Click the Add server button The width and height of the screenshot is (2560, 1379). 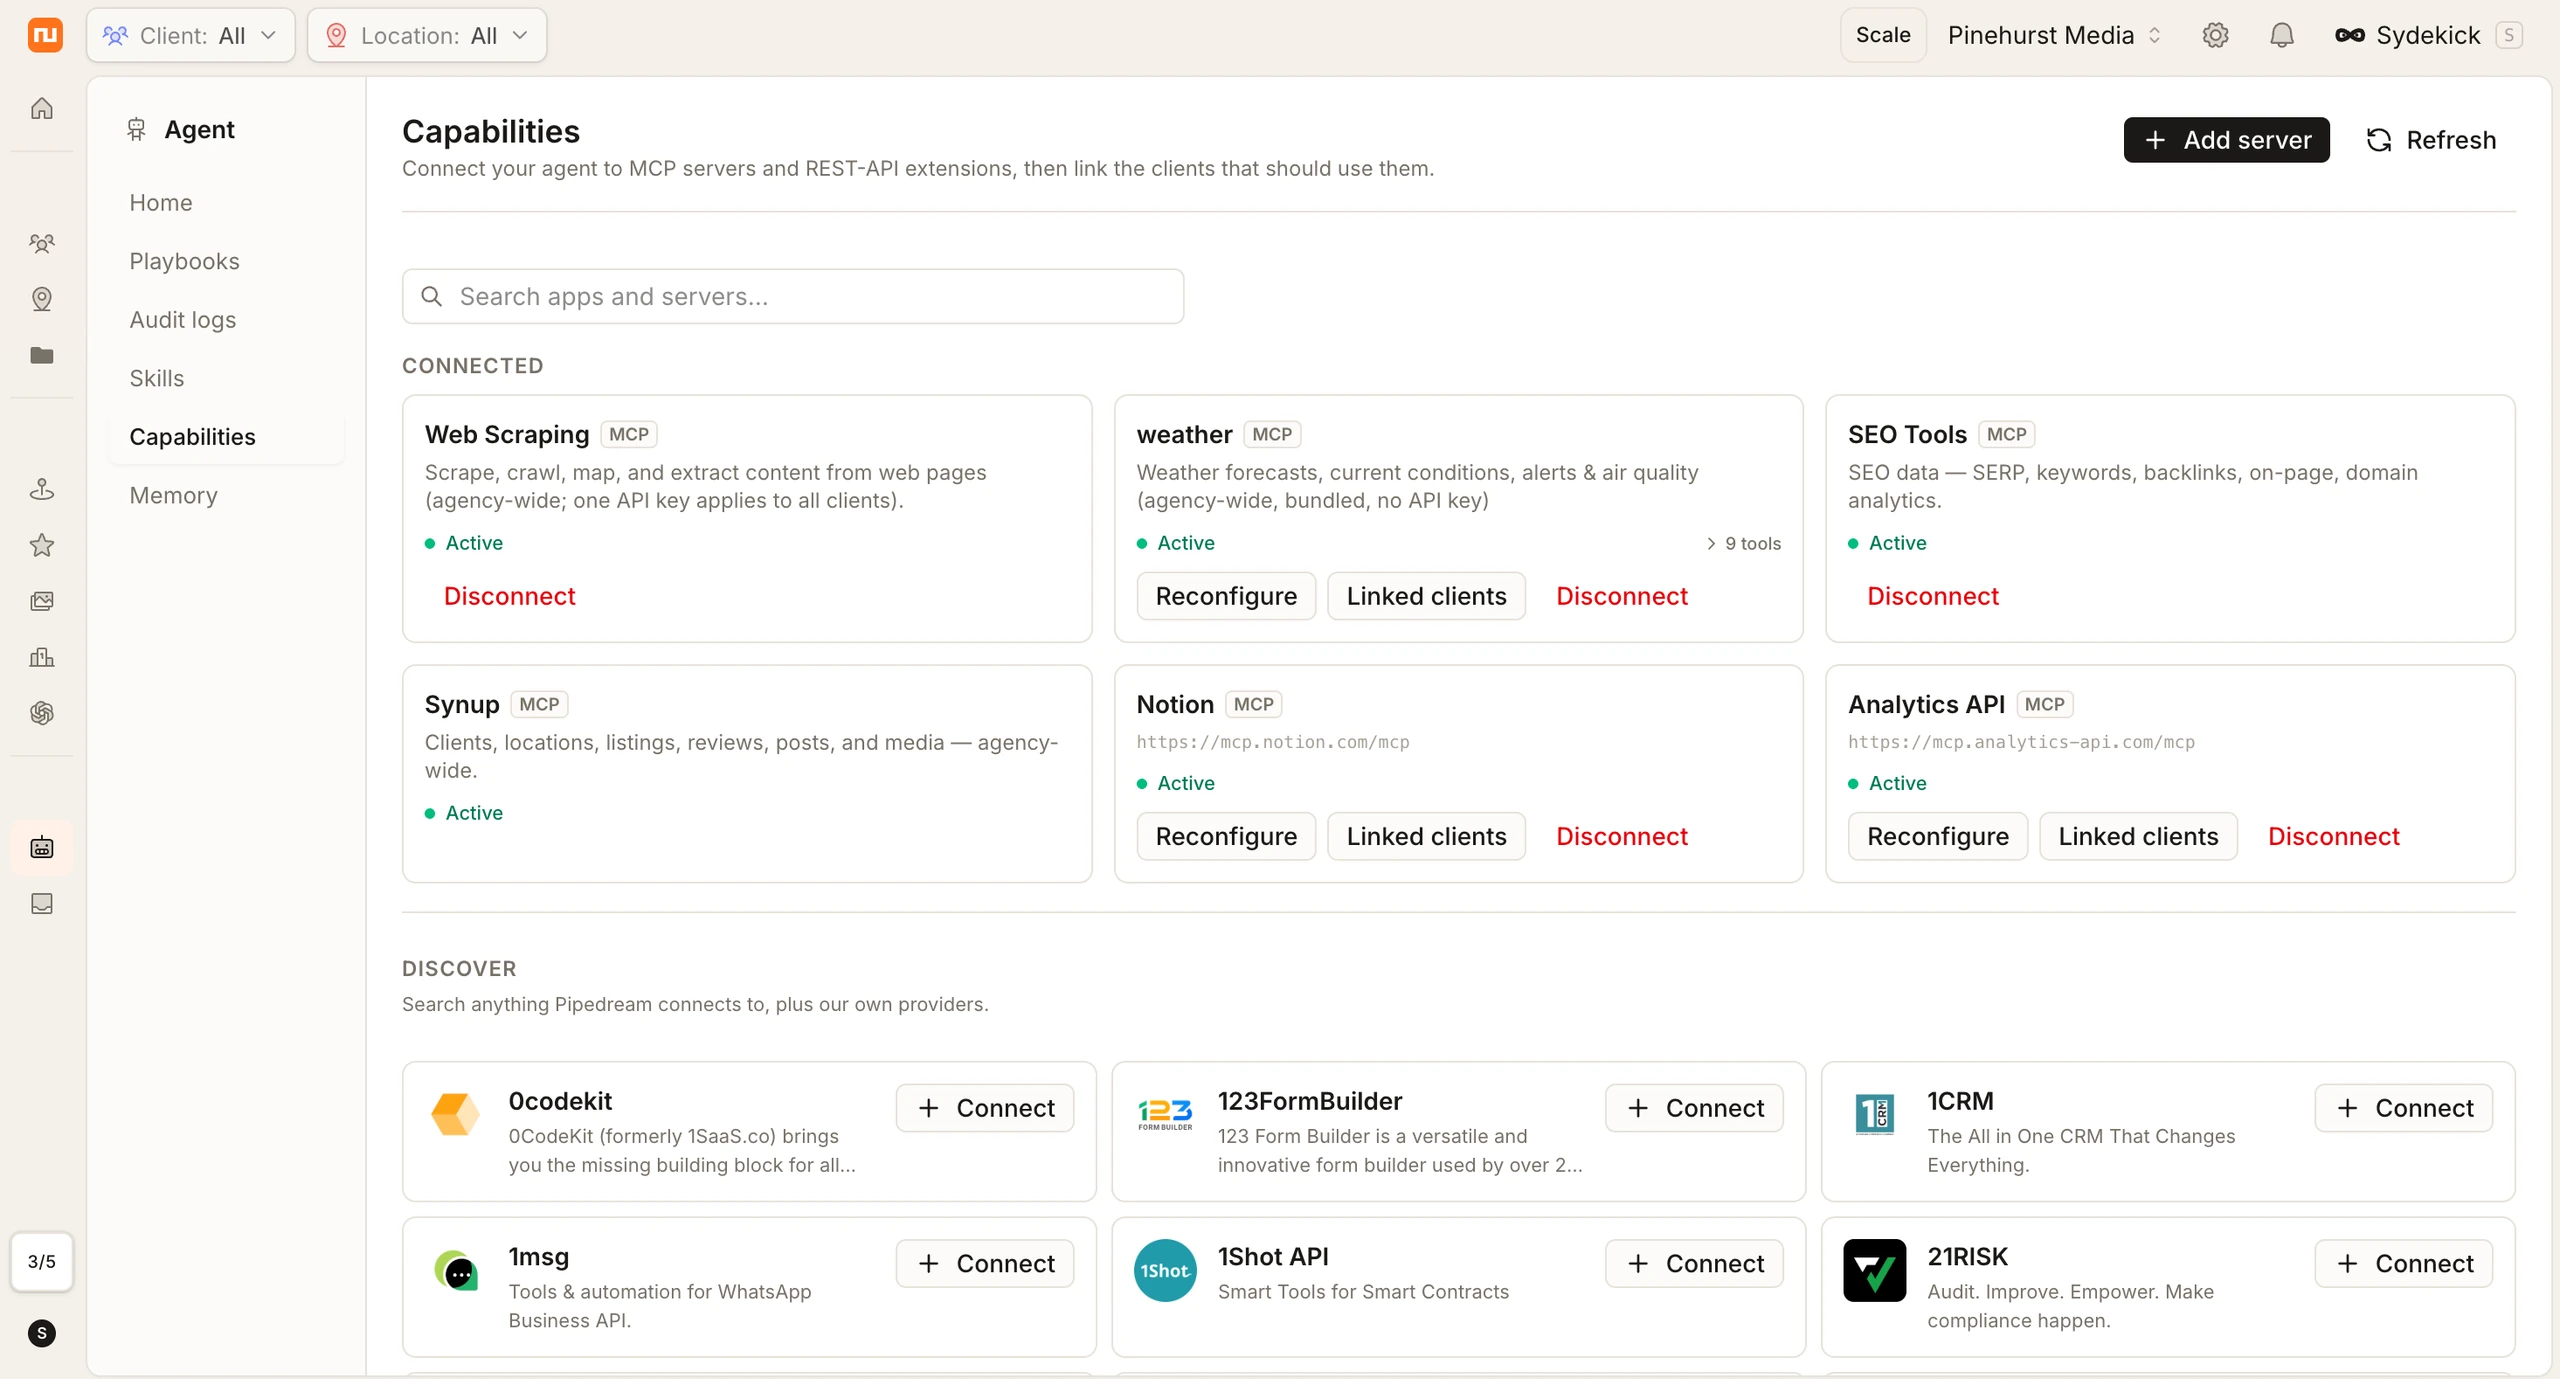coord(2227,139)
